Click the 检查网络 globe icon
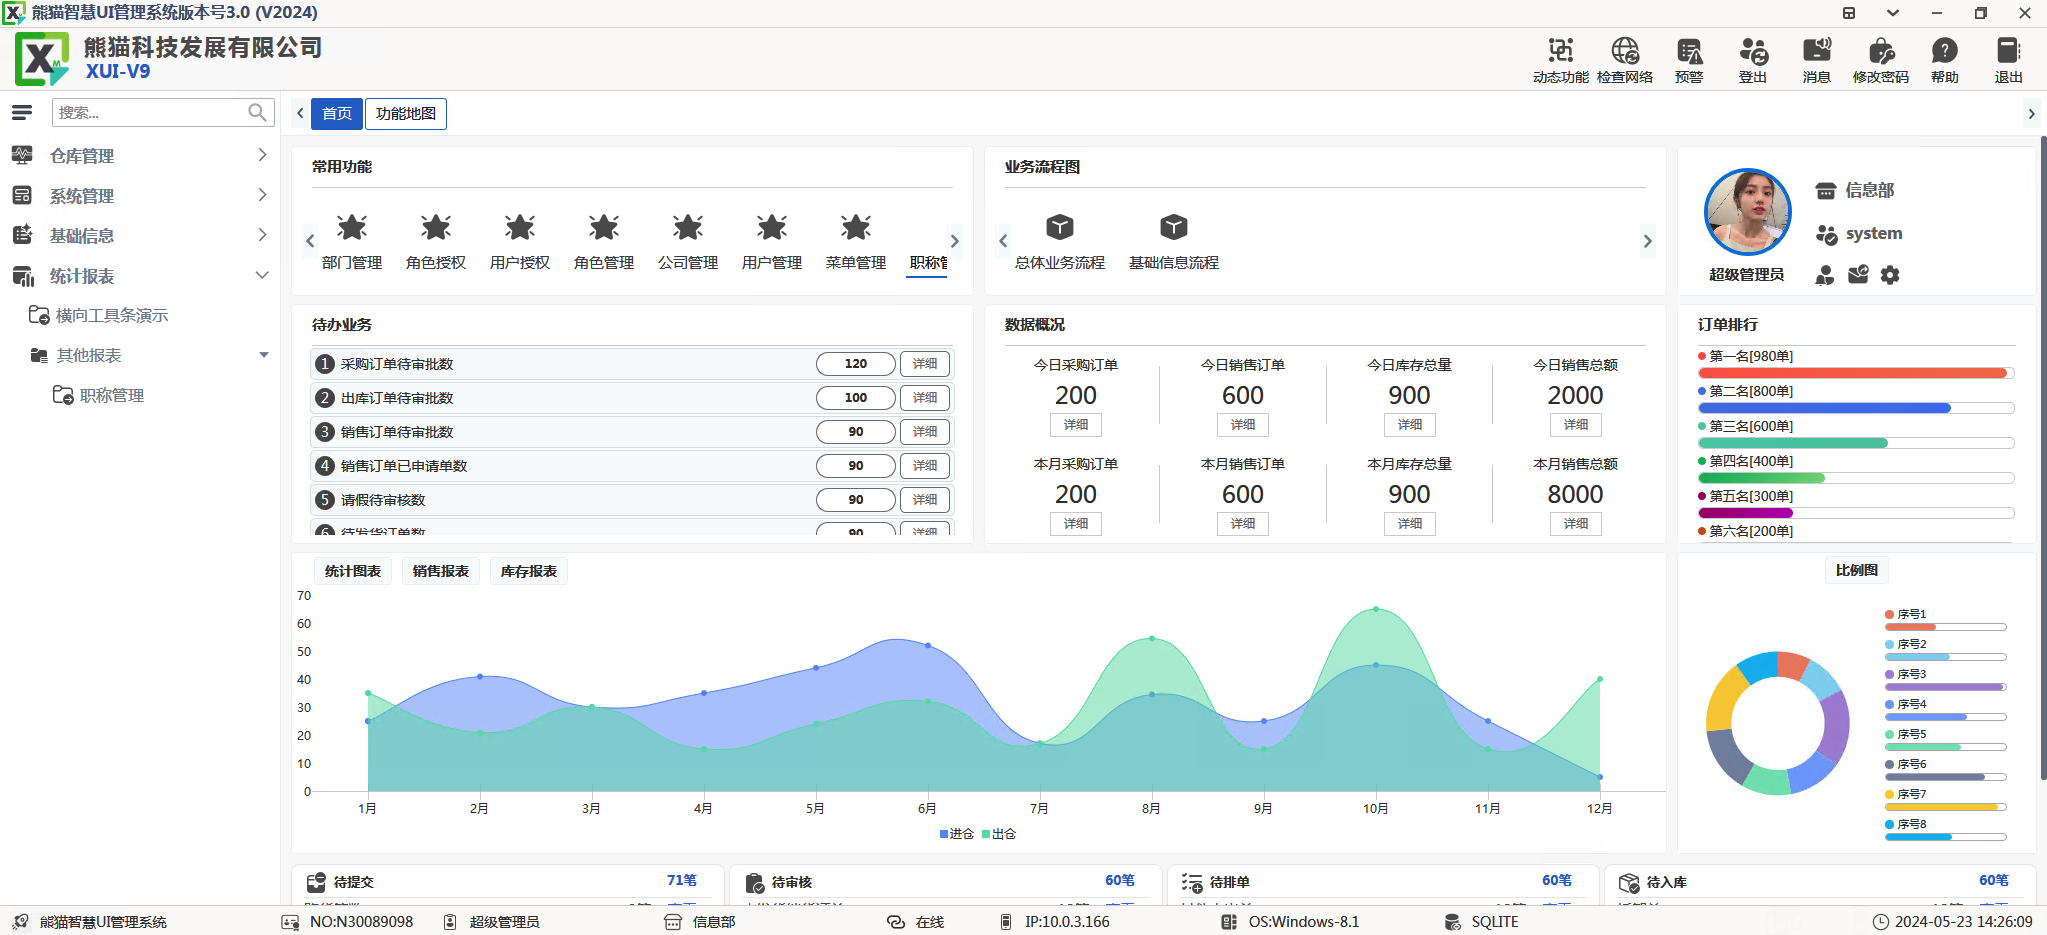The width and height of the screenshot is (2047, 935). (x=1624, y=51)
